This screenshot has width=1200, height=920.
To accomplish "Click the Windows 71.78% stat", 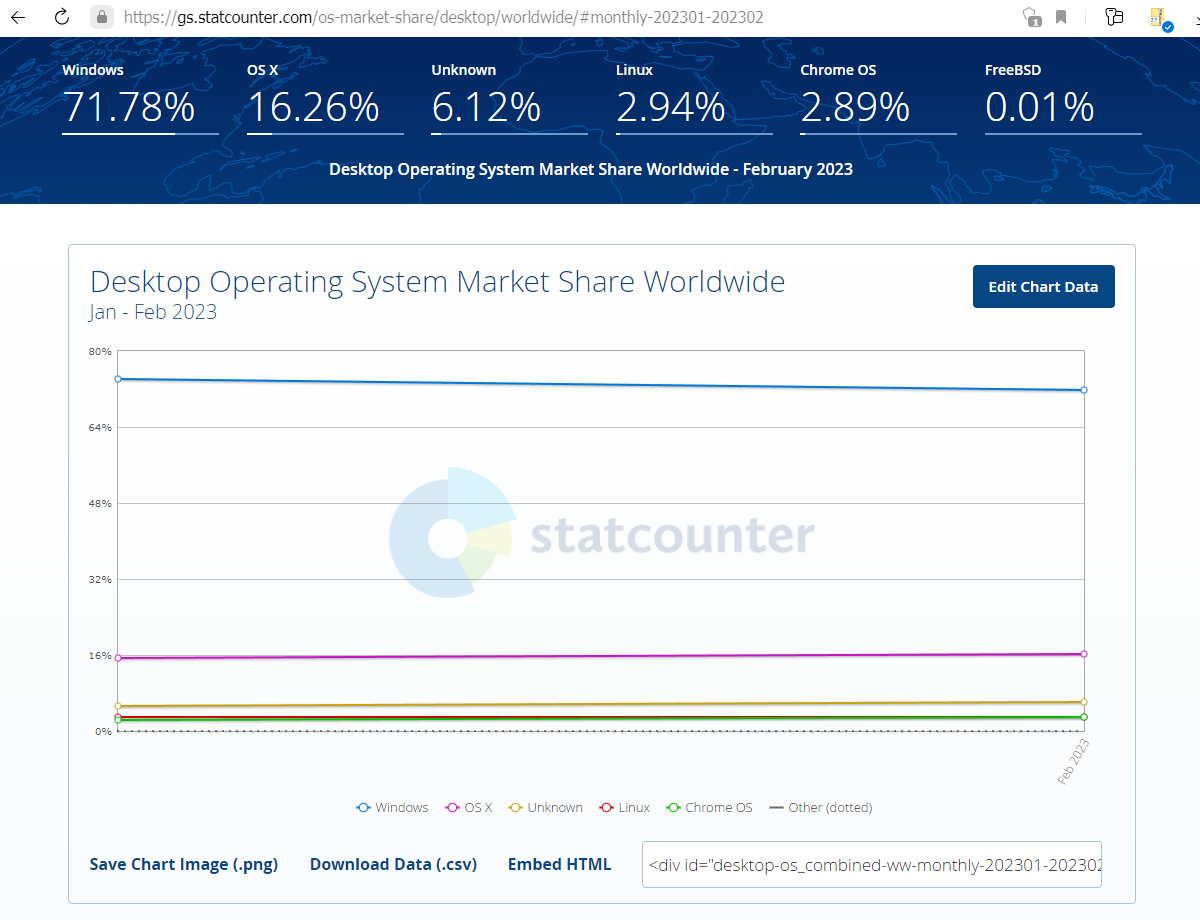I will [x=140, y=97].
